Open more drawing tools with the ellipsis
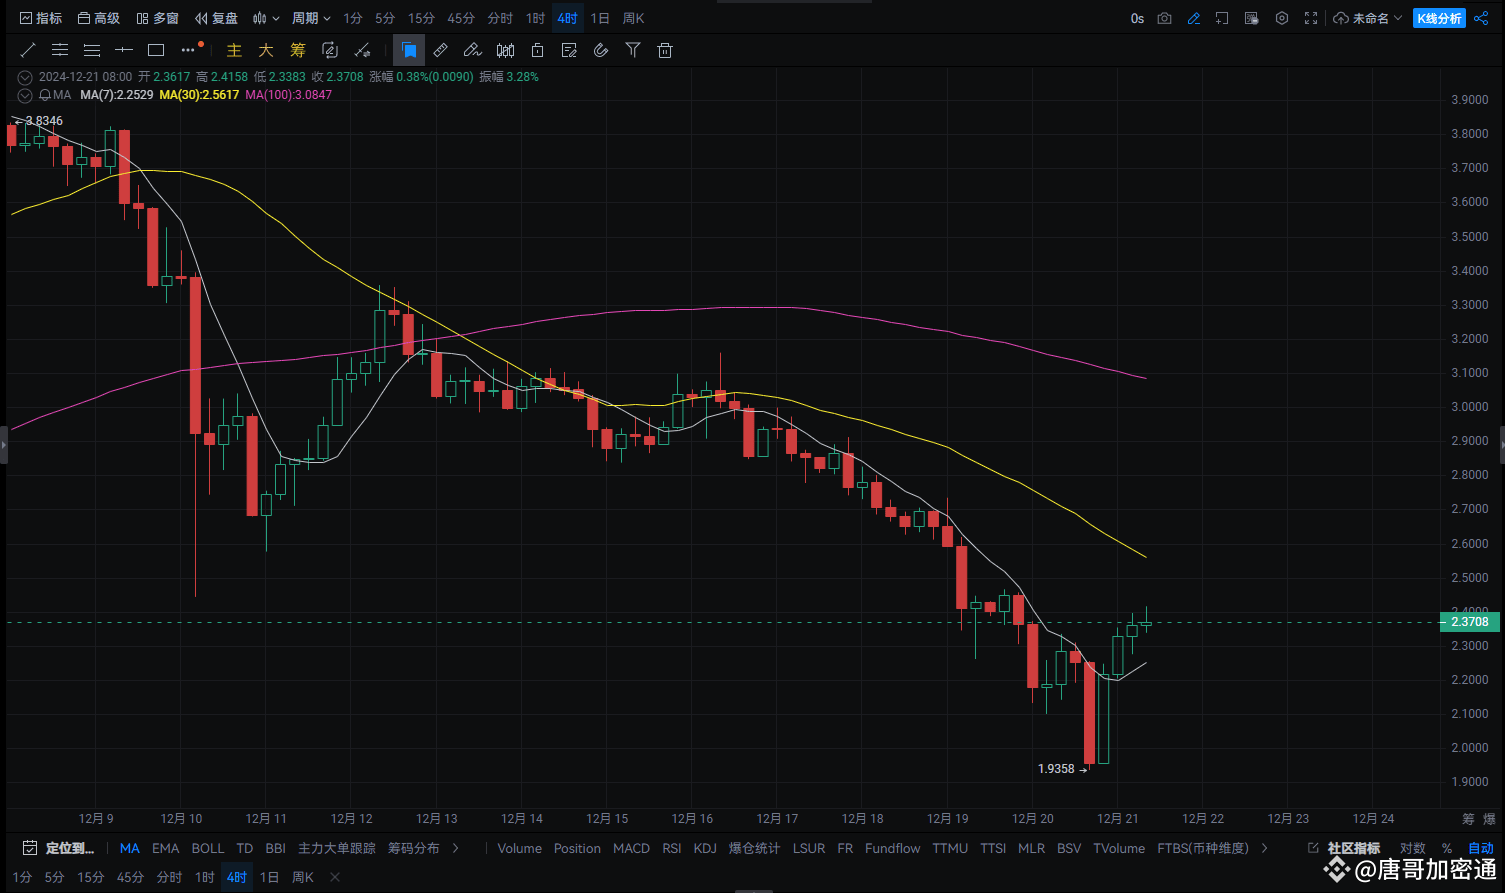The image size is (1505, 893). click(189, 50)
